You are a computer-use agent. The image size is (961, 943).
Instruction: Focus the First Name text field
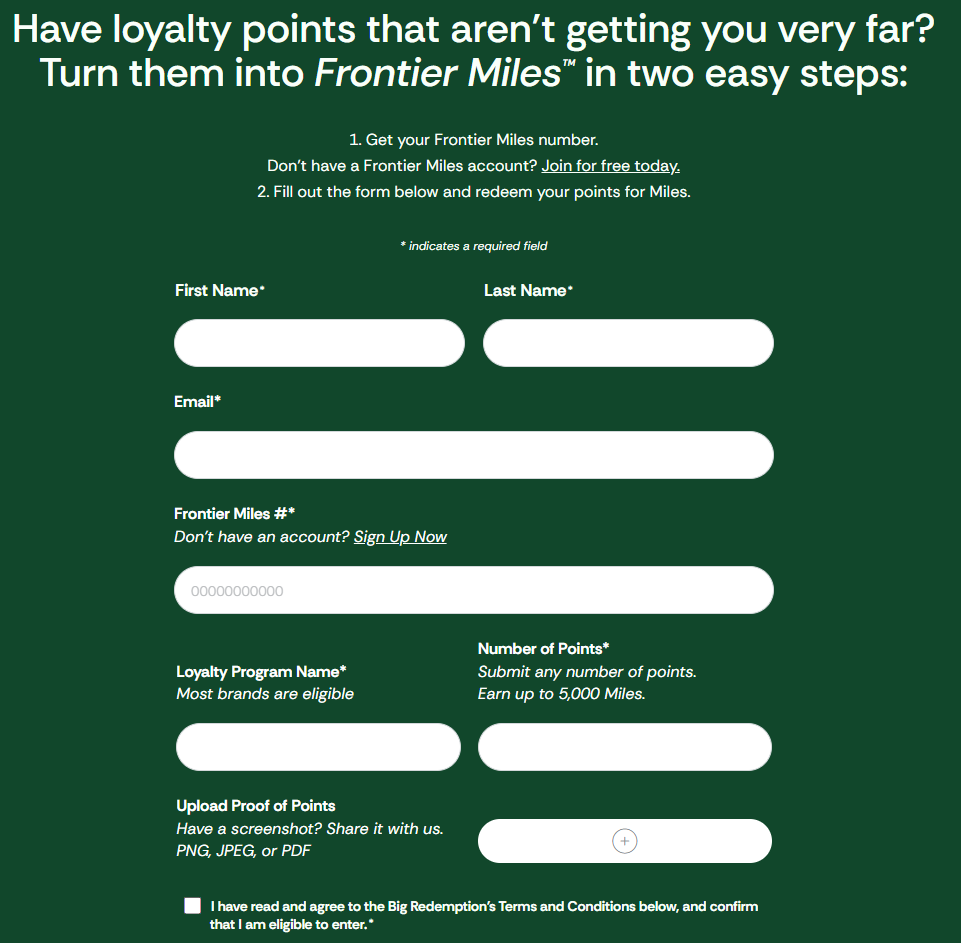coord(319,343)
